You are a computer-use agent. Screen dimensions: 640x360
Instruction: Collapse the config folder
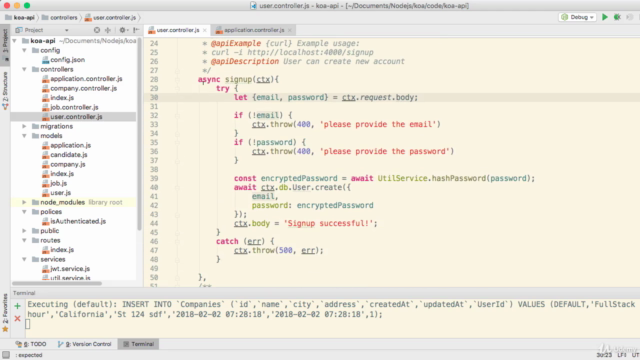(24, 51)
